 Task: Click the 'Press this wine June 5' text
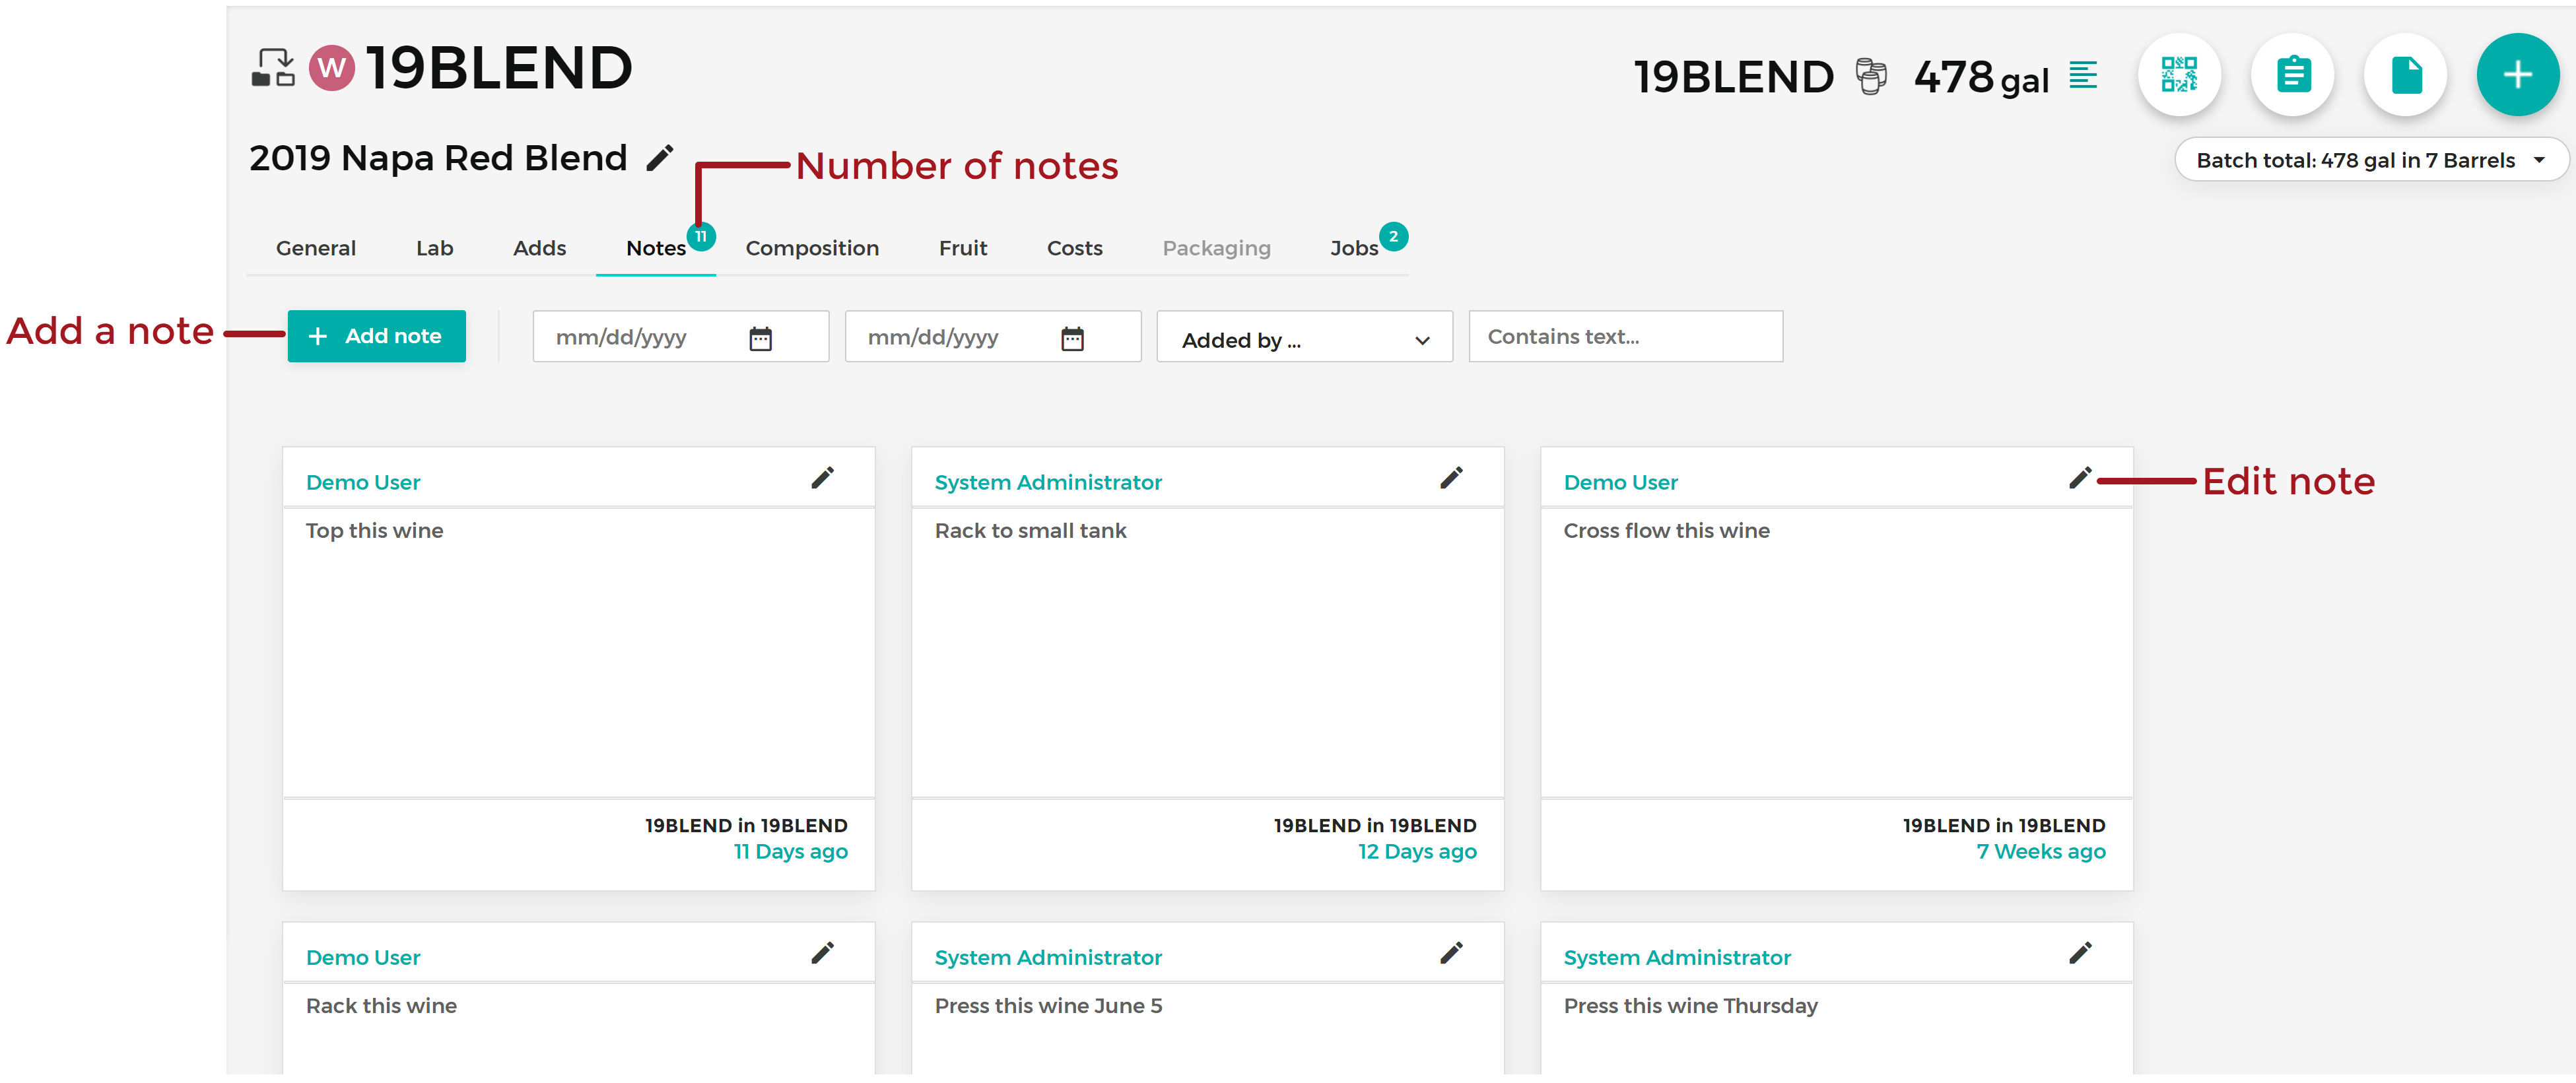[1048, 1005]
